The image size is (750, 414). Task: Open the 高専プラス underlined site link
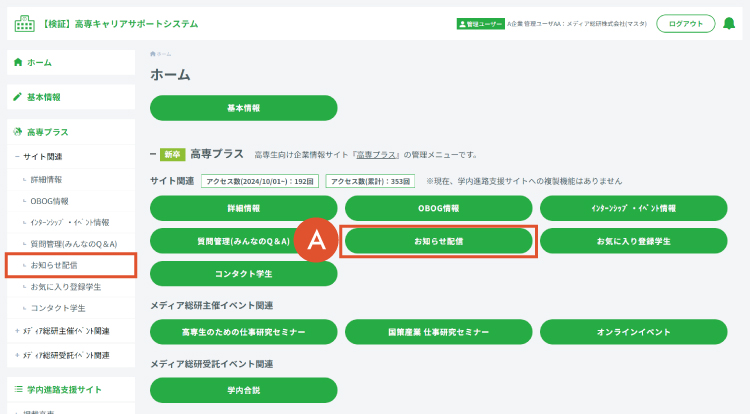[376, 155]
